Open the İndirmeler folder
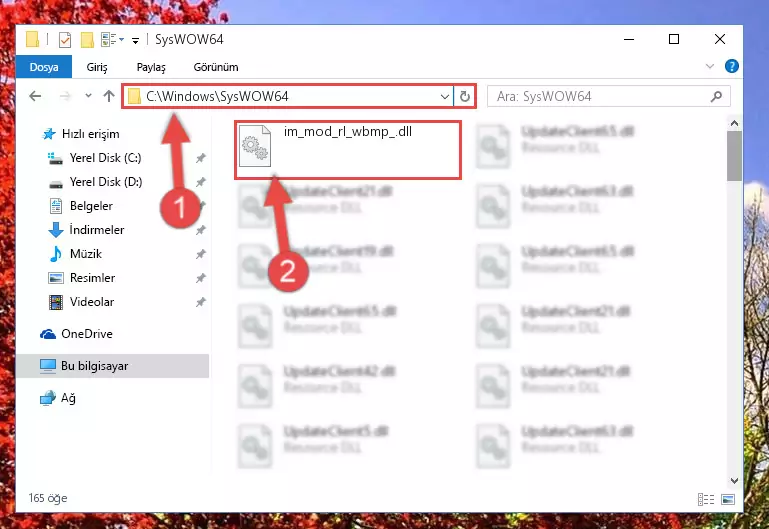Viewport: 769px width, 529px height. pyautogui.click(x=97, y=230)
